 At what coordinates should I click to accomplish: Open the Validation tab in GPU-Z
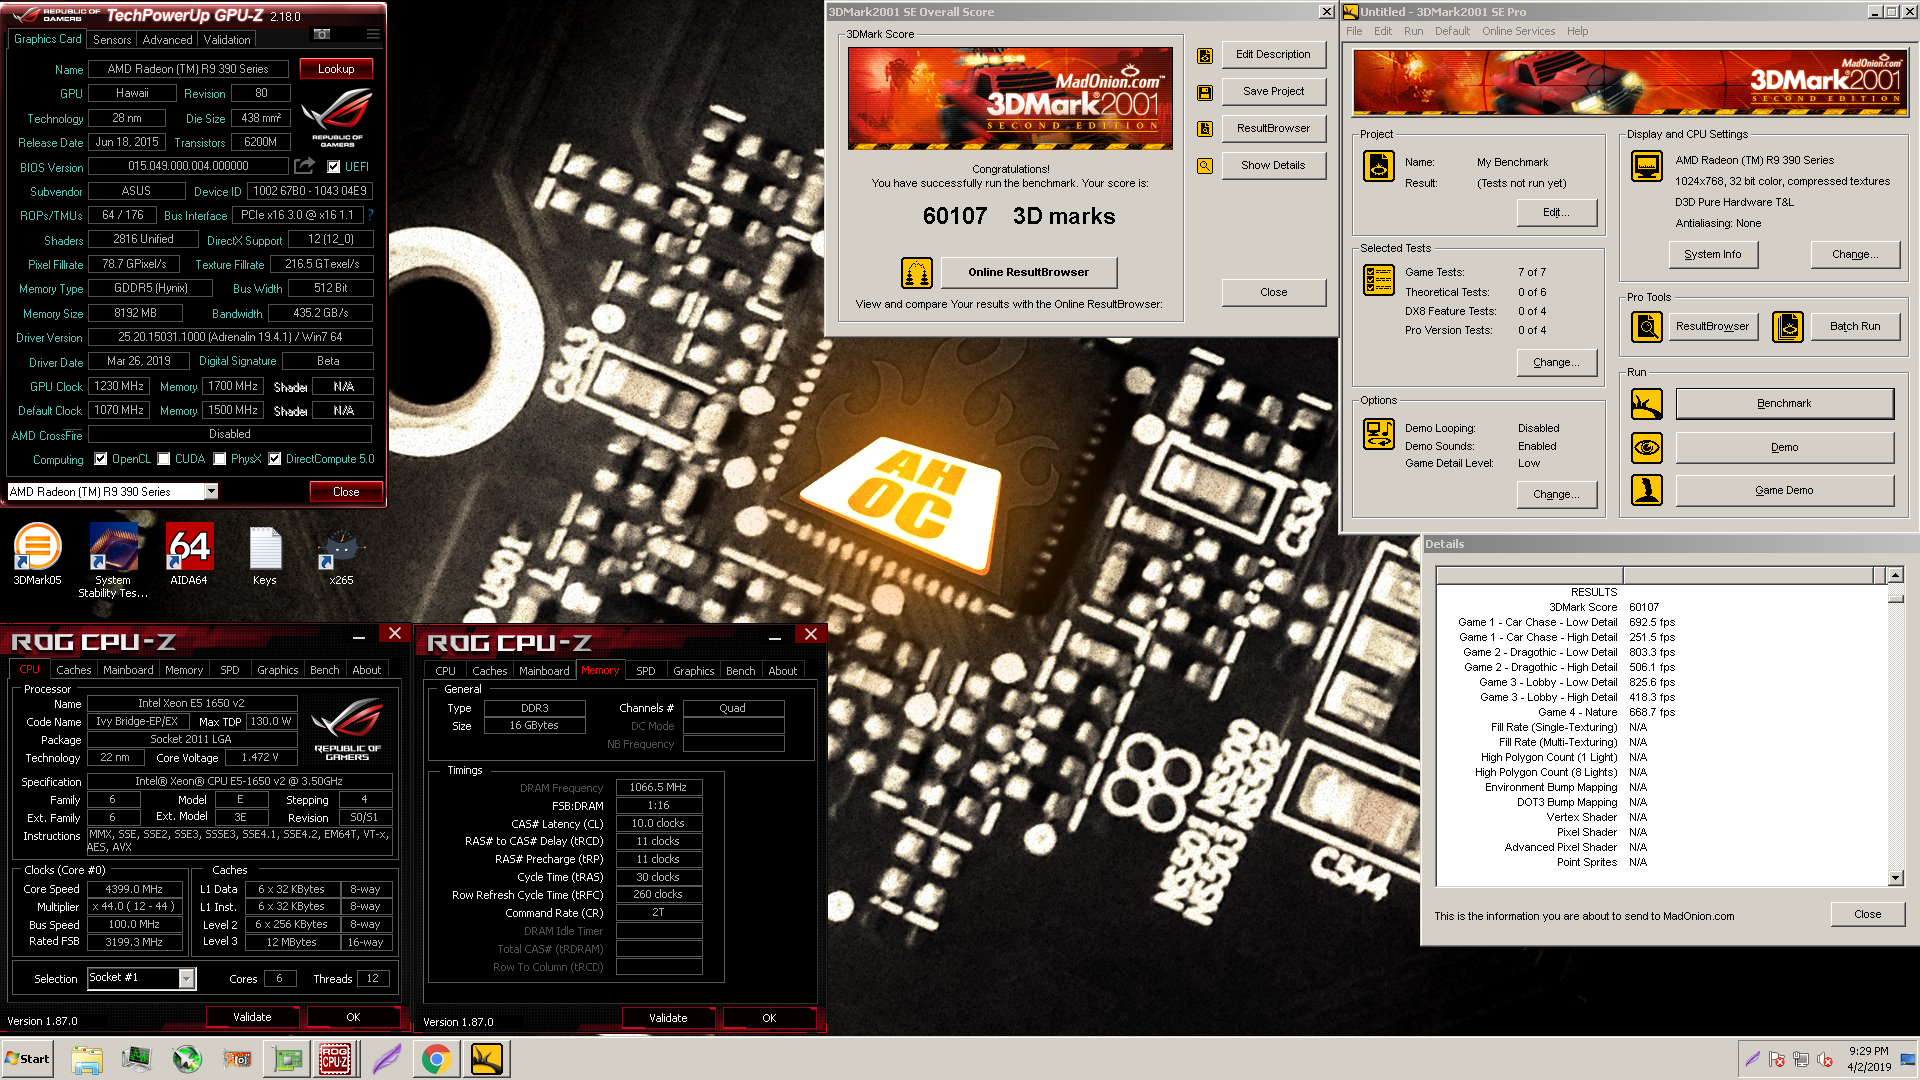227,39
